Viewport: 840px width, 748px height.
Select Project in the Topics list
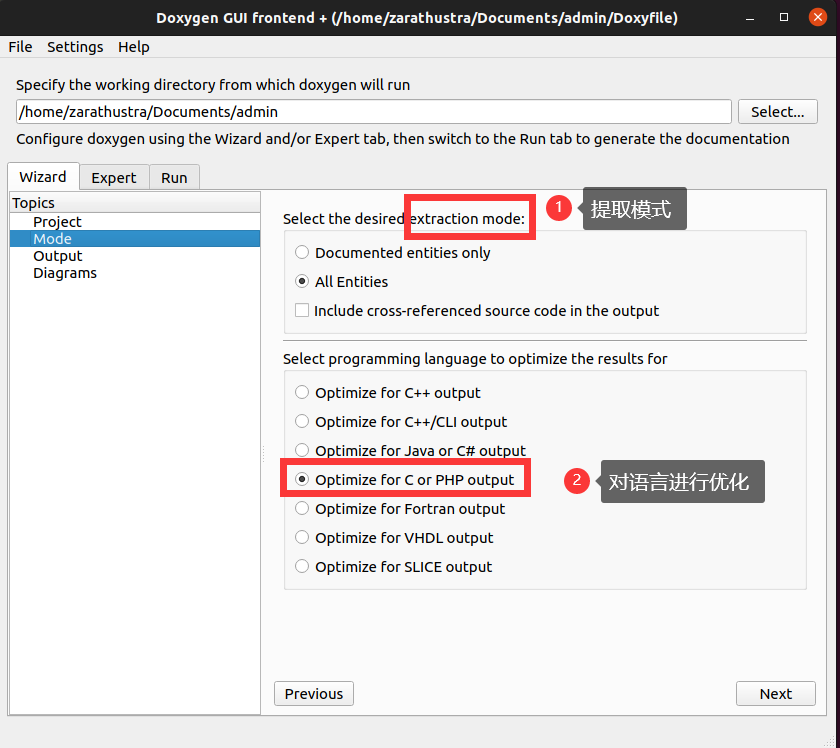[134, 222]
